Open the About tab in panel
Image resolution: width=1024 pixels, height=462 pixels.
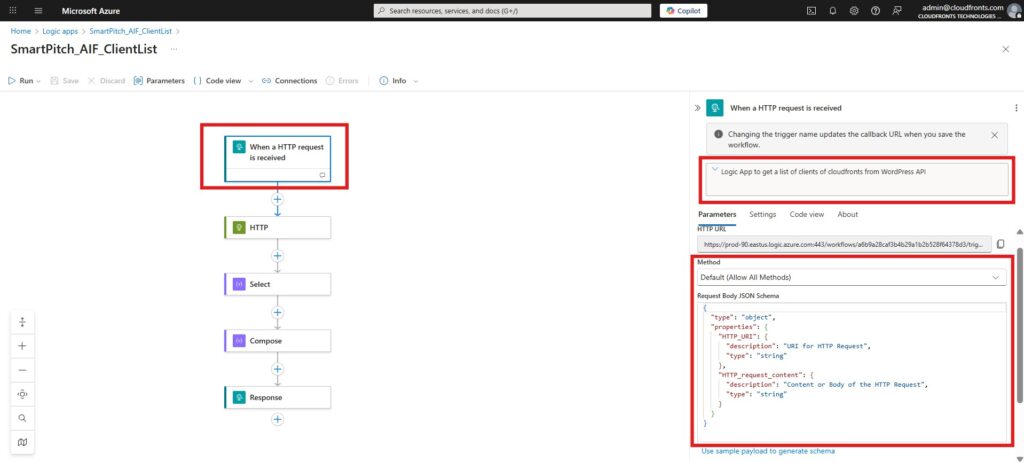point(847,214)
